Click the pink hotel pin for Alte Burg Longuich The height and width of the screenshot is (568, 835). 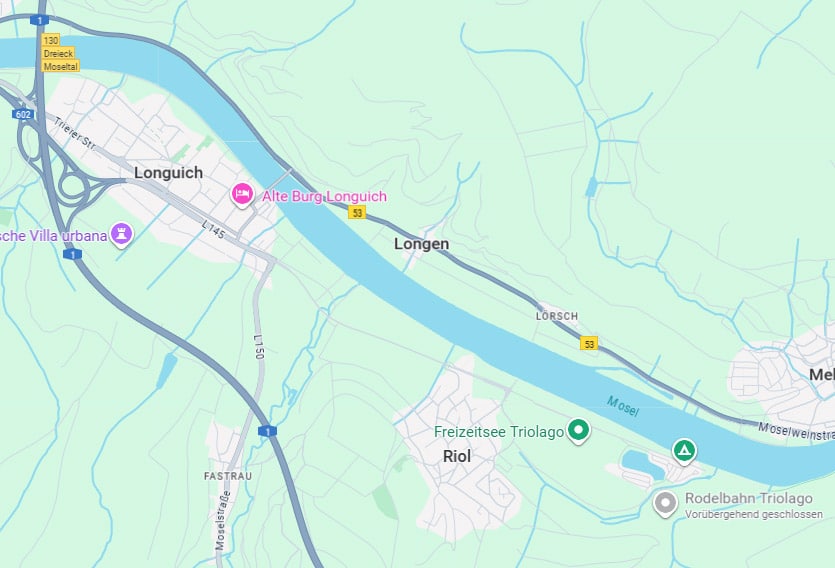click(x=242, y=194)
